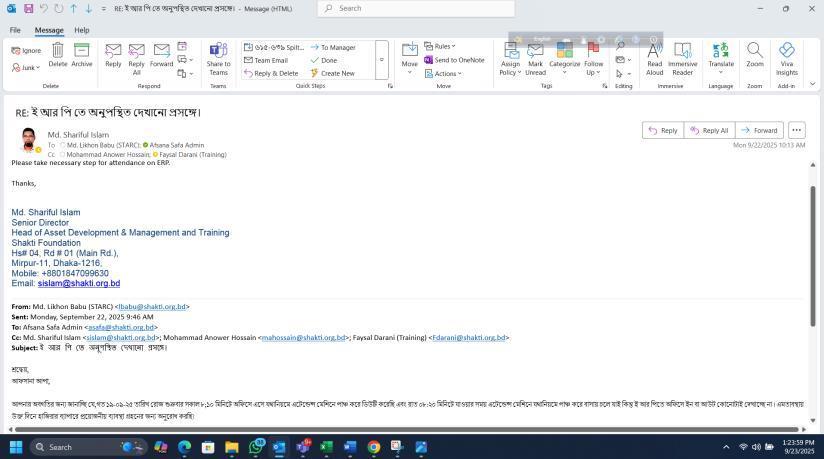Open Viva Insights add-in
This screenshot has height=459, width=824.
pyautogui.click(x=787, y=58)
